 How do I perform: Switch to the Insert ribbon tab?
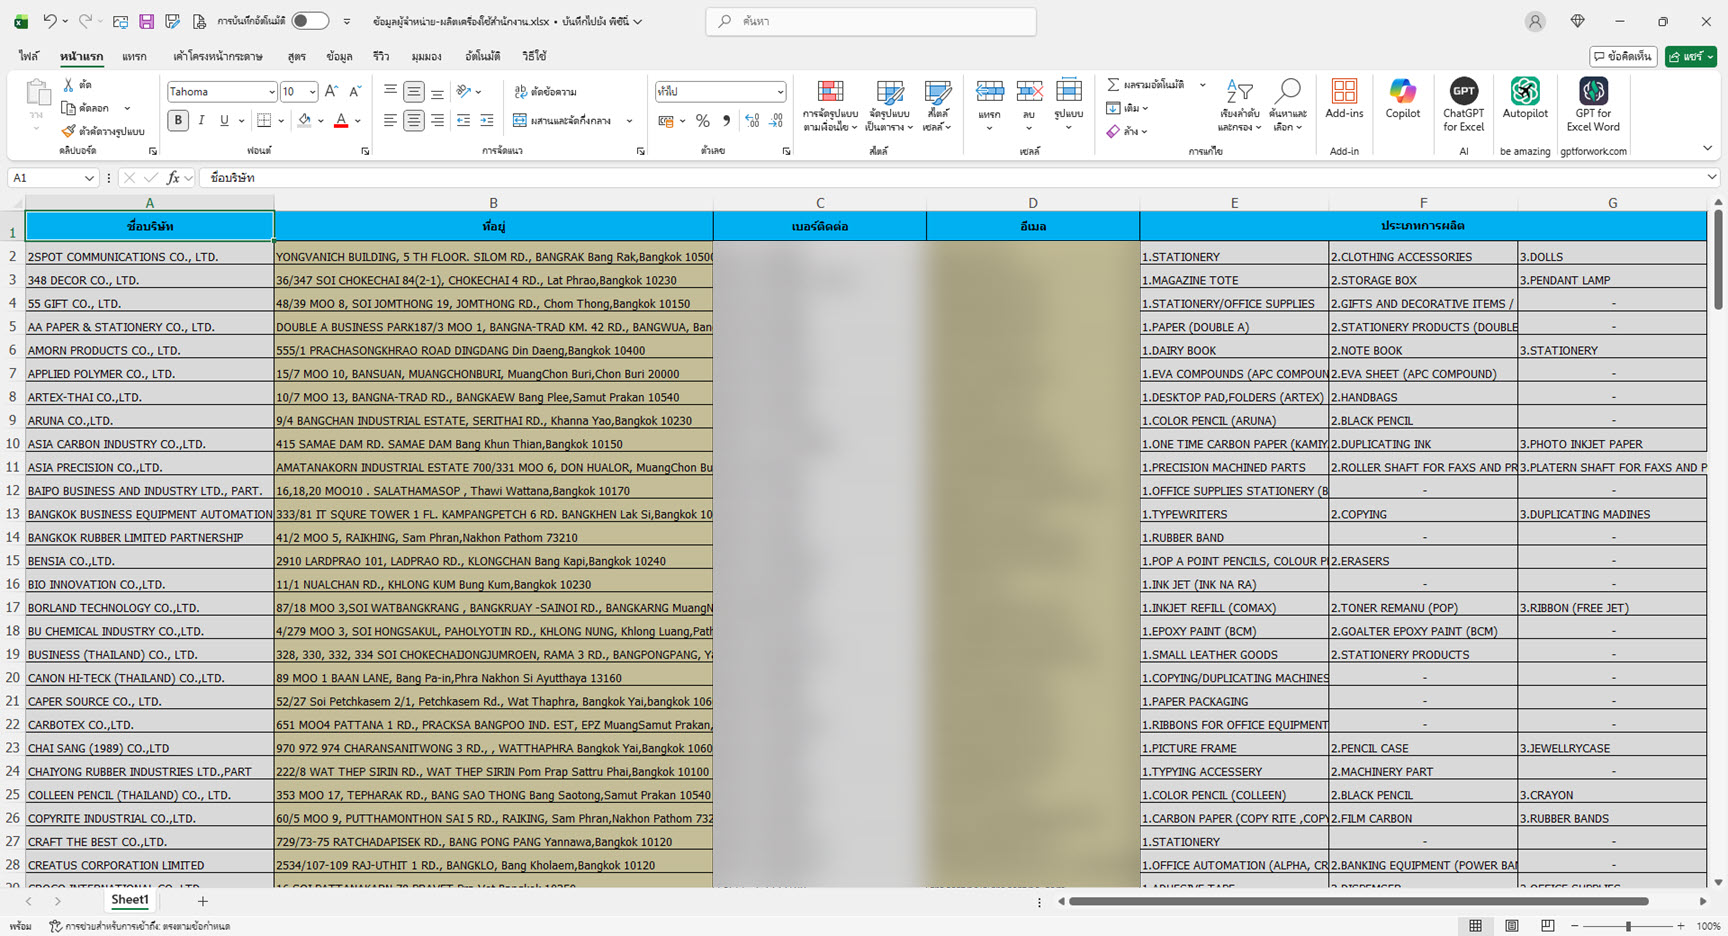(x=134, y=57)
